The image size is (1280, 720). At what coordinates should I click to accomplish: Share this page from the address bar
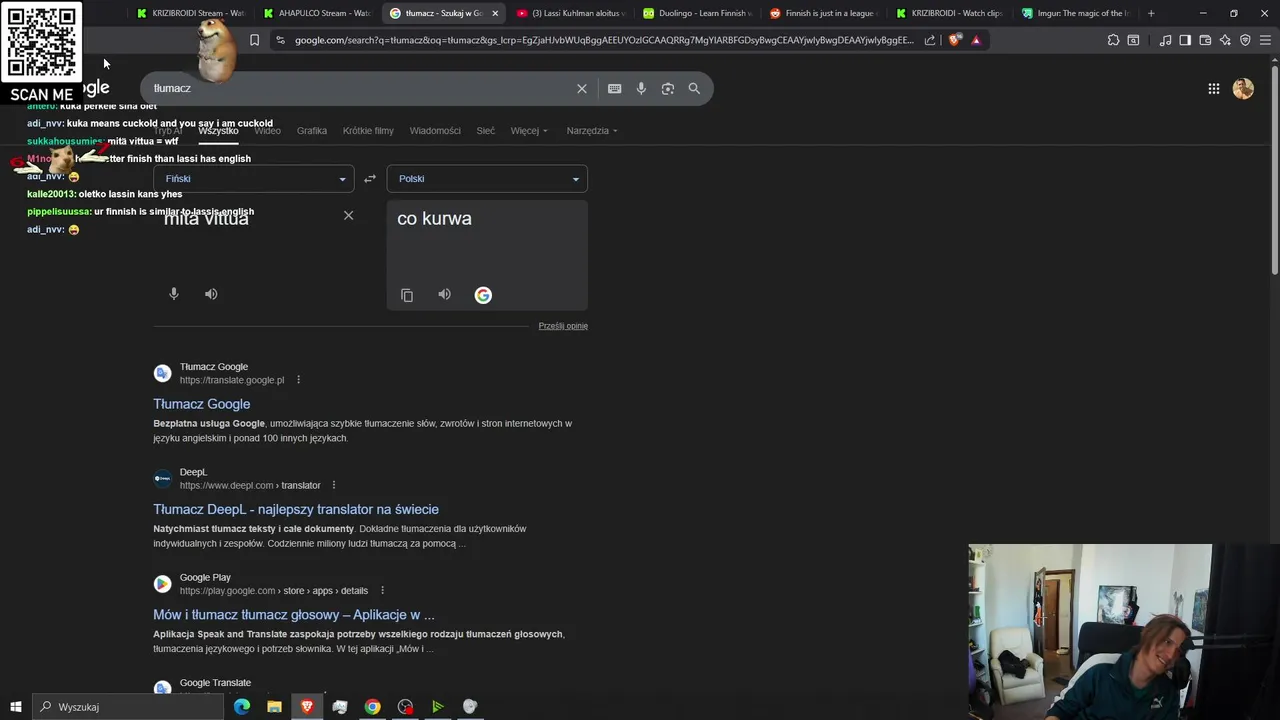[930, 40]
